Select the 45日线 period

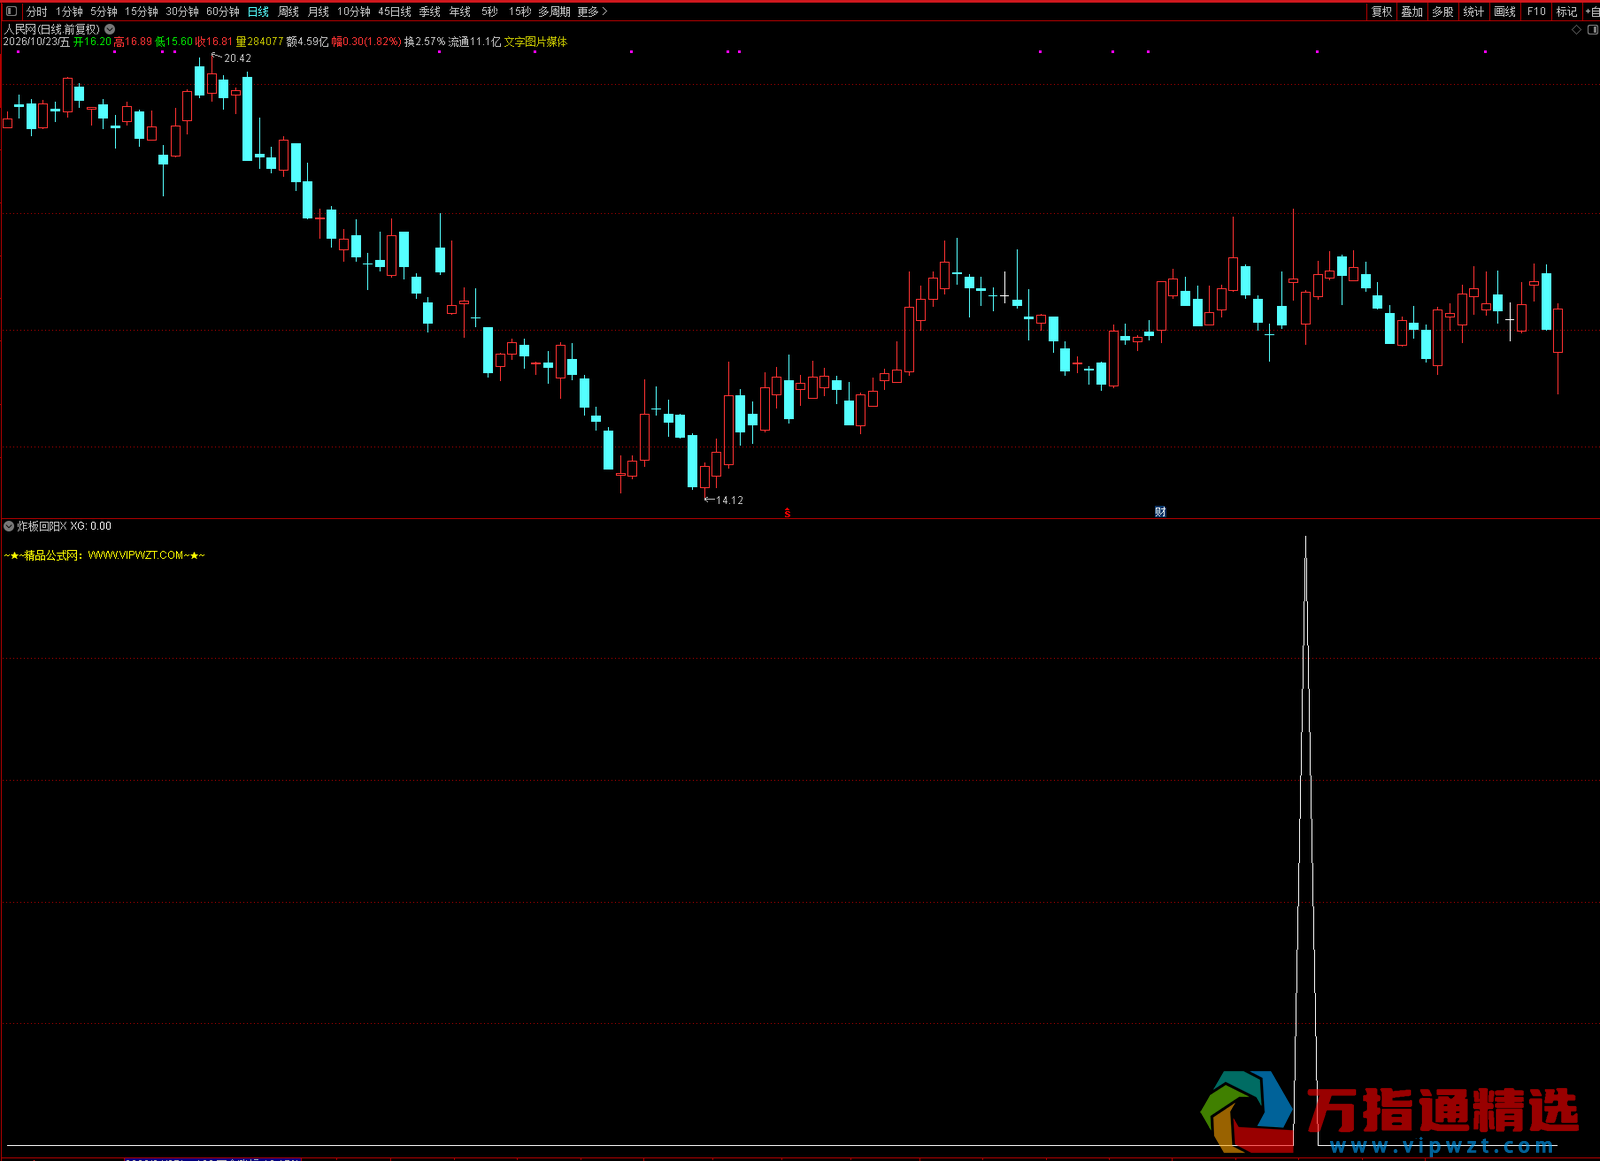(x=395, y=12)
